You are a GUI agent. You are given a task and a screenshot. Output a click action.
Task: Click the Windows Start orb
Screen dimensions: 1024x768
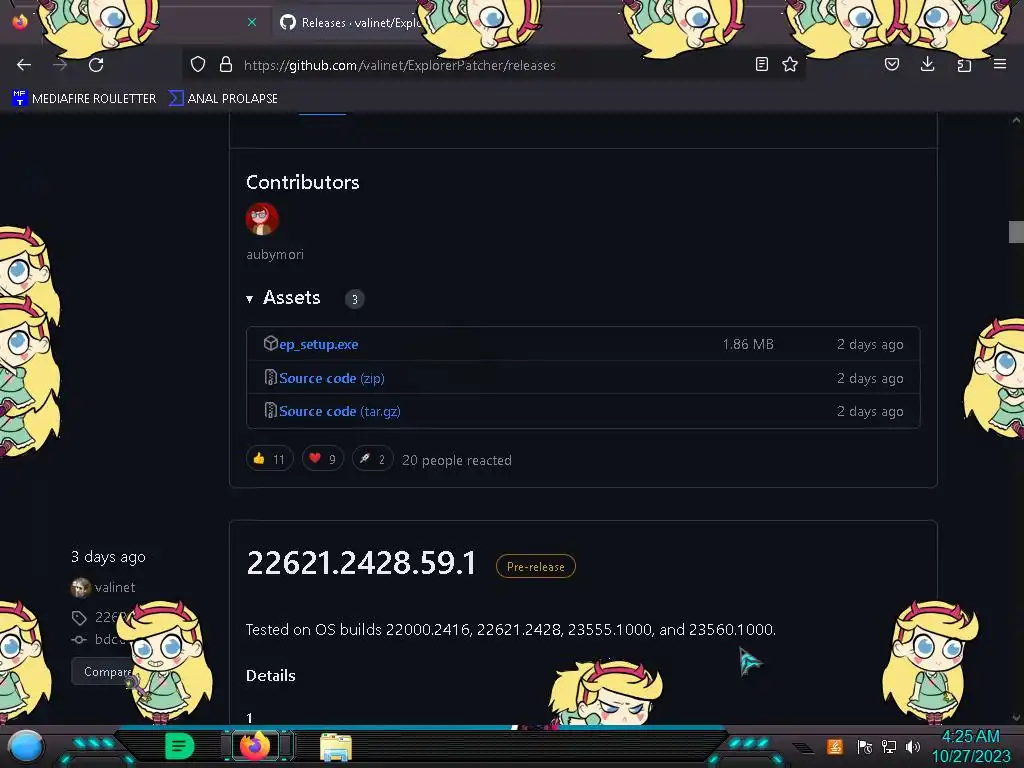click(x=26, y=746)
